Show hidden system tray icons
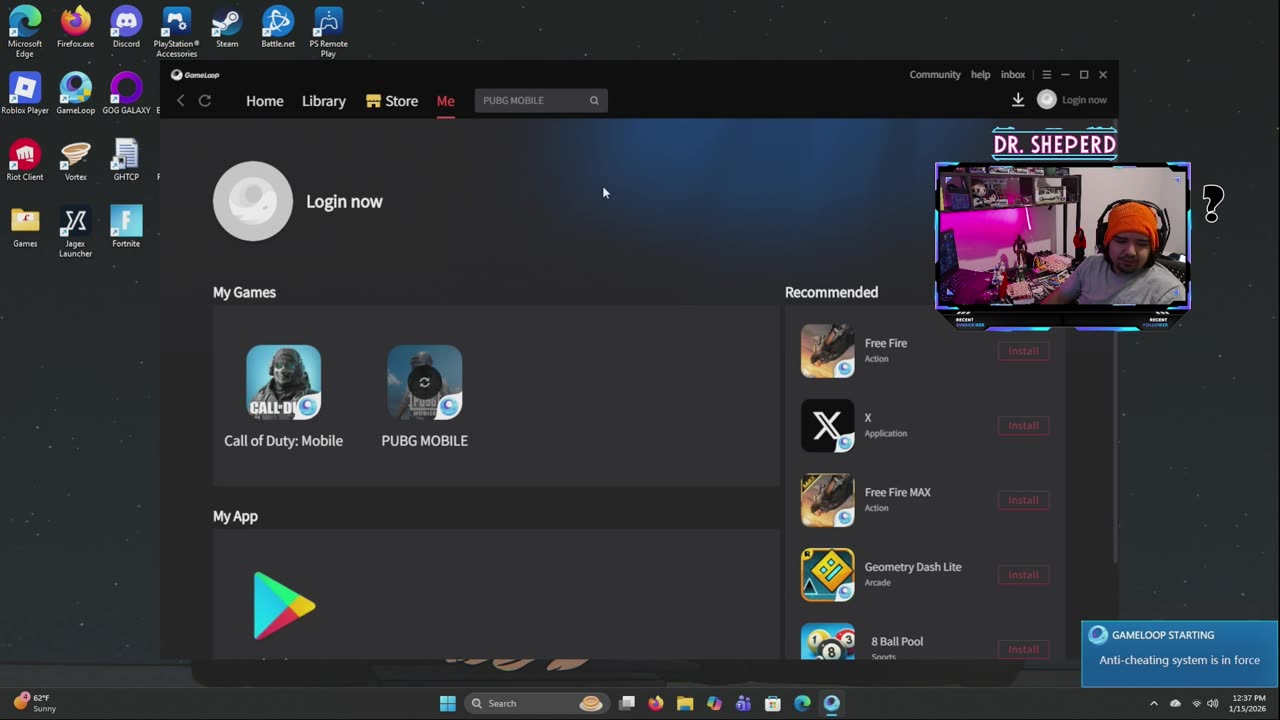This screenshot has width=1280, height=720. pos(1153,703)
